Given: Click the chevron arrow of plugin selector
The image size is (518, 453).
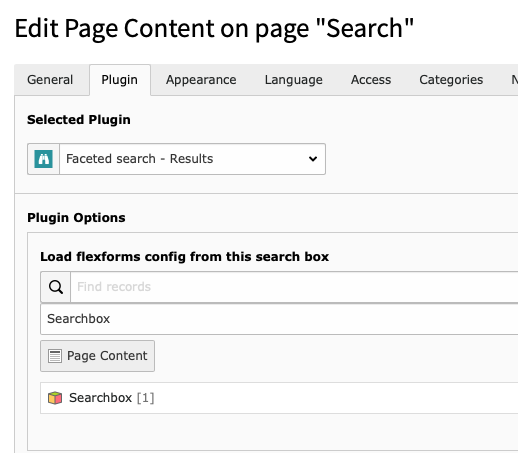Looking at the screenshot, I should point(313,159).
